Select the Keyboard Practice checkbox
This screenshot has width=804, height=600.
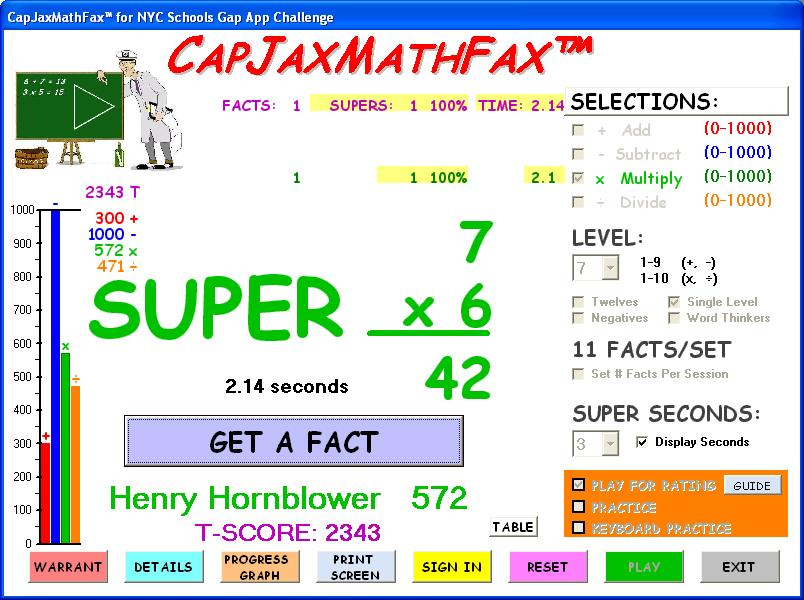click(578, 528)
